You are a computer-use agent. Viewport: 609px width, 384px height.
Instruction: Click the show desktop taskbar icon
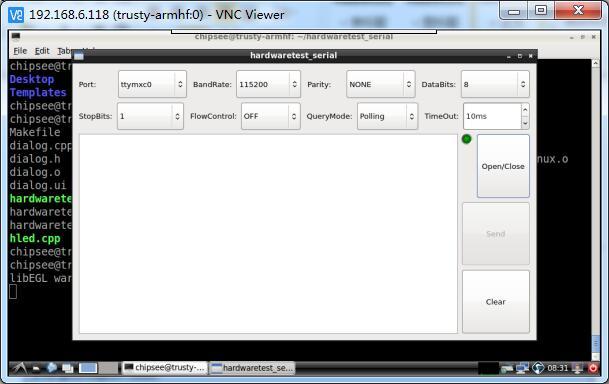click(68, 368)
